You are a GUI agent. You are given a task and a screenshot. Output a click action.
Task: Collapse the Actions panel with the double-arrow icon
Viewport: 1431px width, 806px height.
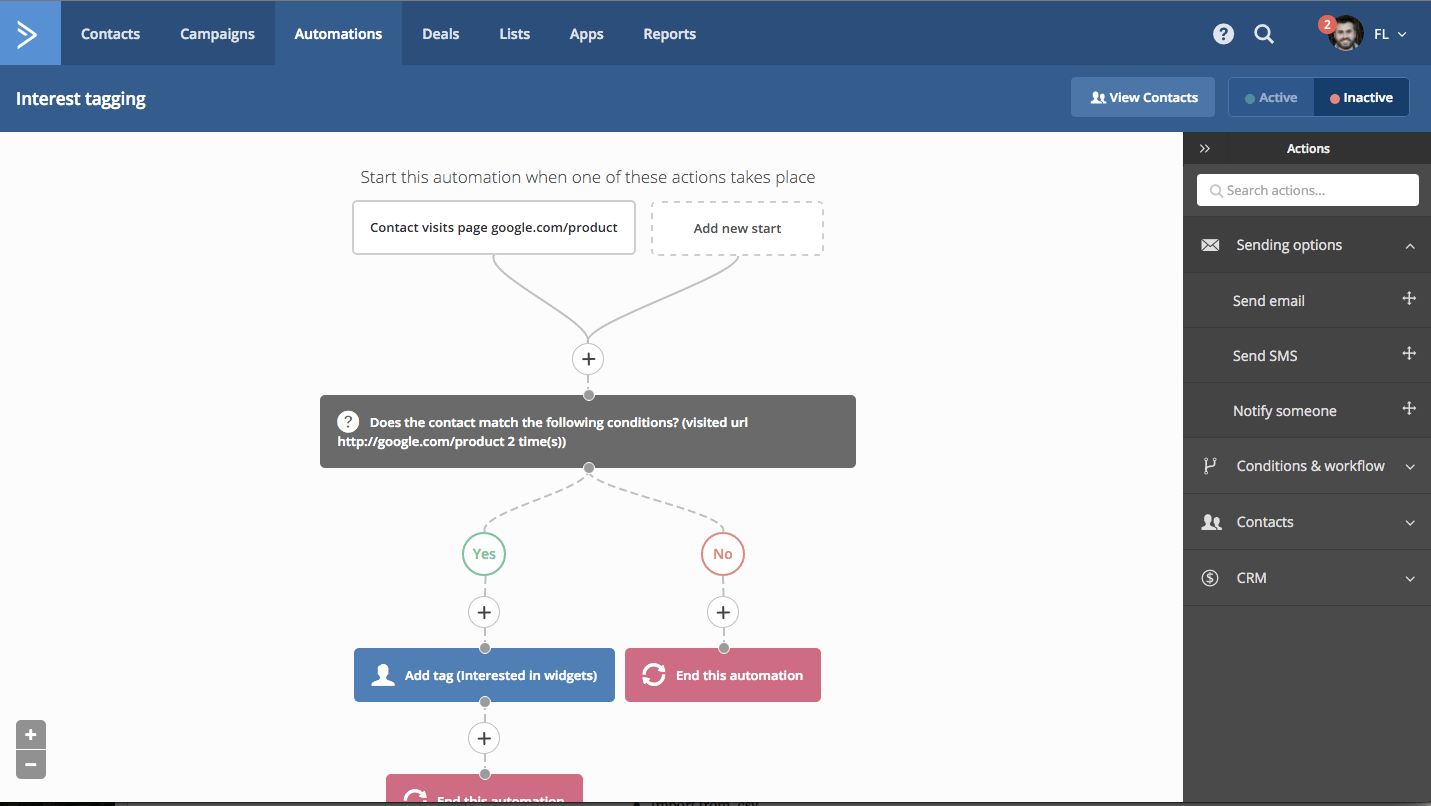[x=1206, y=148]
